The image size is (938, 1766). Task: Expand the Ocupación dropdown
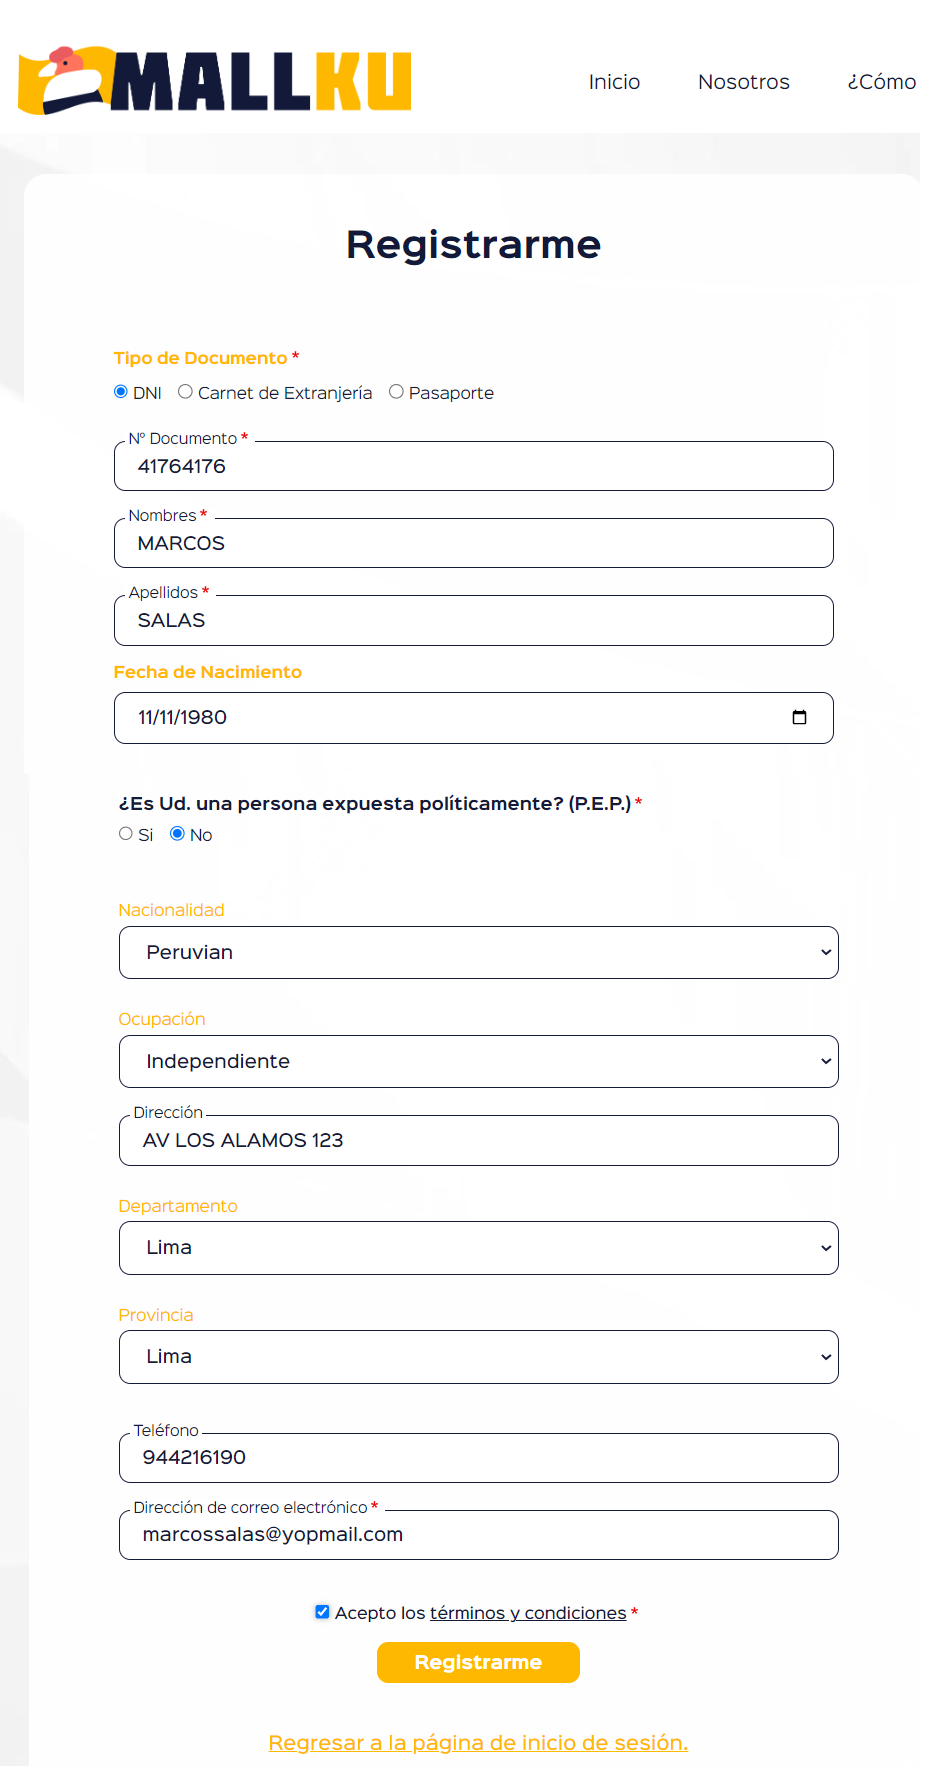478,1061
